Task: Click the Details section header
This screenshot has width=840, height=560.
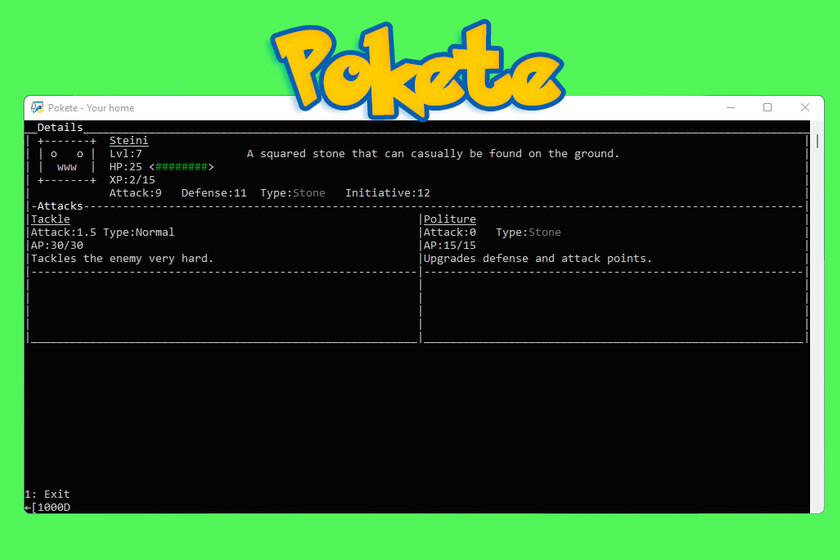Action: click(60, 127)
